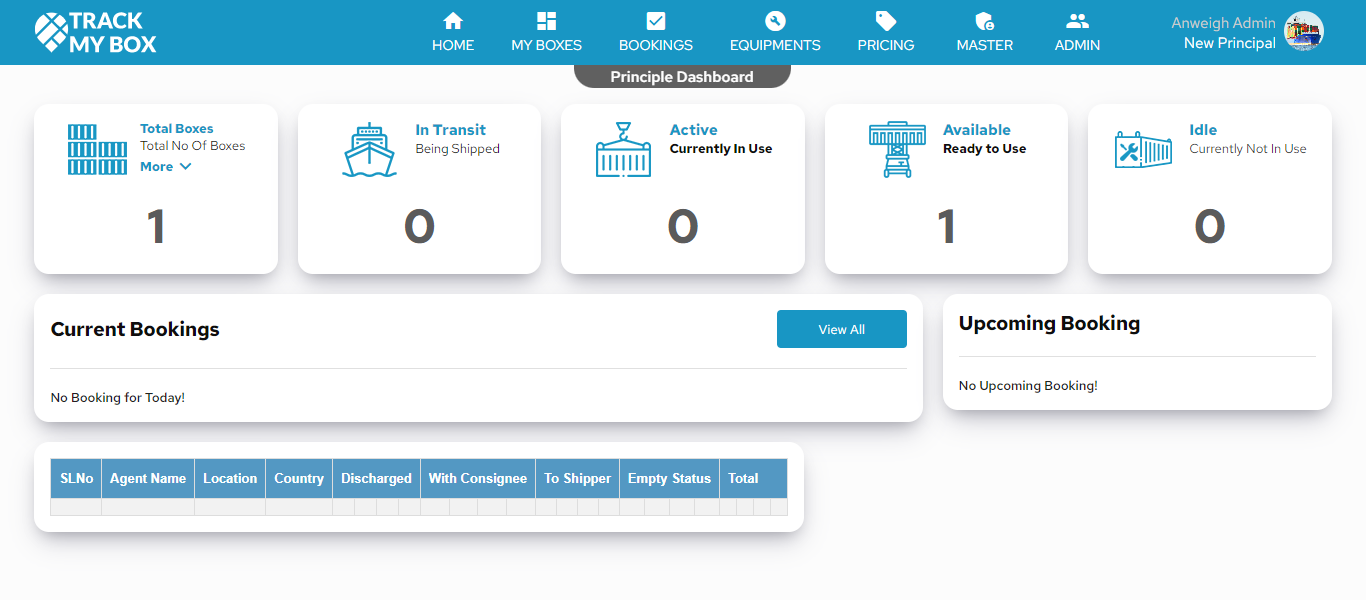The width and height of the screenshot is (1366, 600).
Task: Select the Principle Dashboard tab label
Action: pos(682,77)
